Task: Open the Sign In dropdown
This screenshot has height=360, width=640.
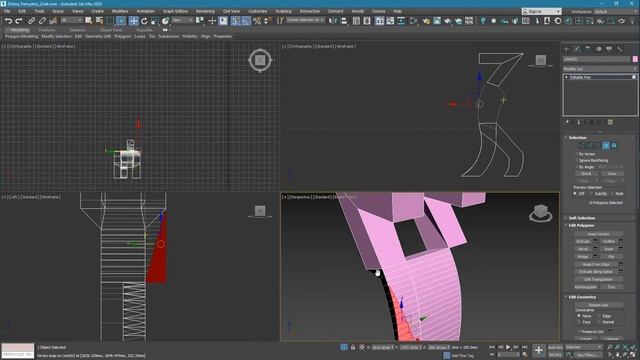Action: point(541,11)
